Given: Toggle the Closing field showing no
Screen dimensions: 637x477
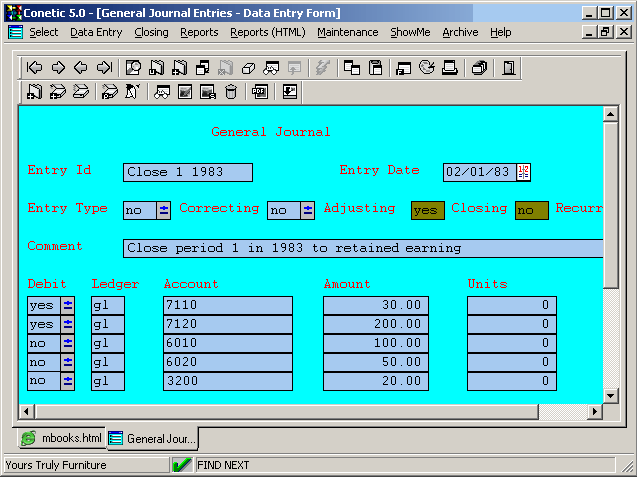Looking at the screenshot, I should point(531,210).
